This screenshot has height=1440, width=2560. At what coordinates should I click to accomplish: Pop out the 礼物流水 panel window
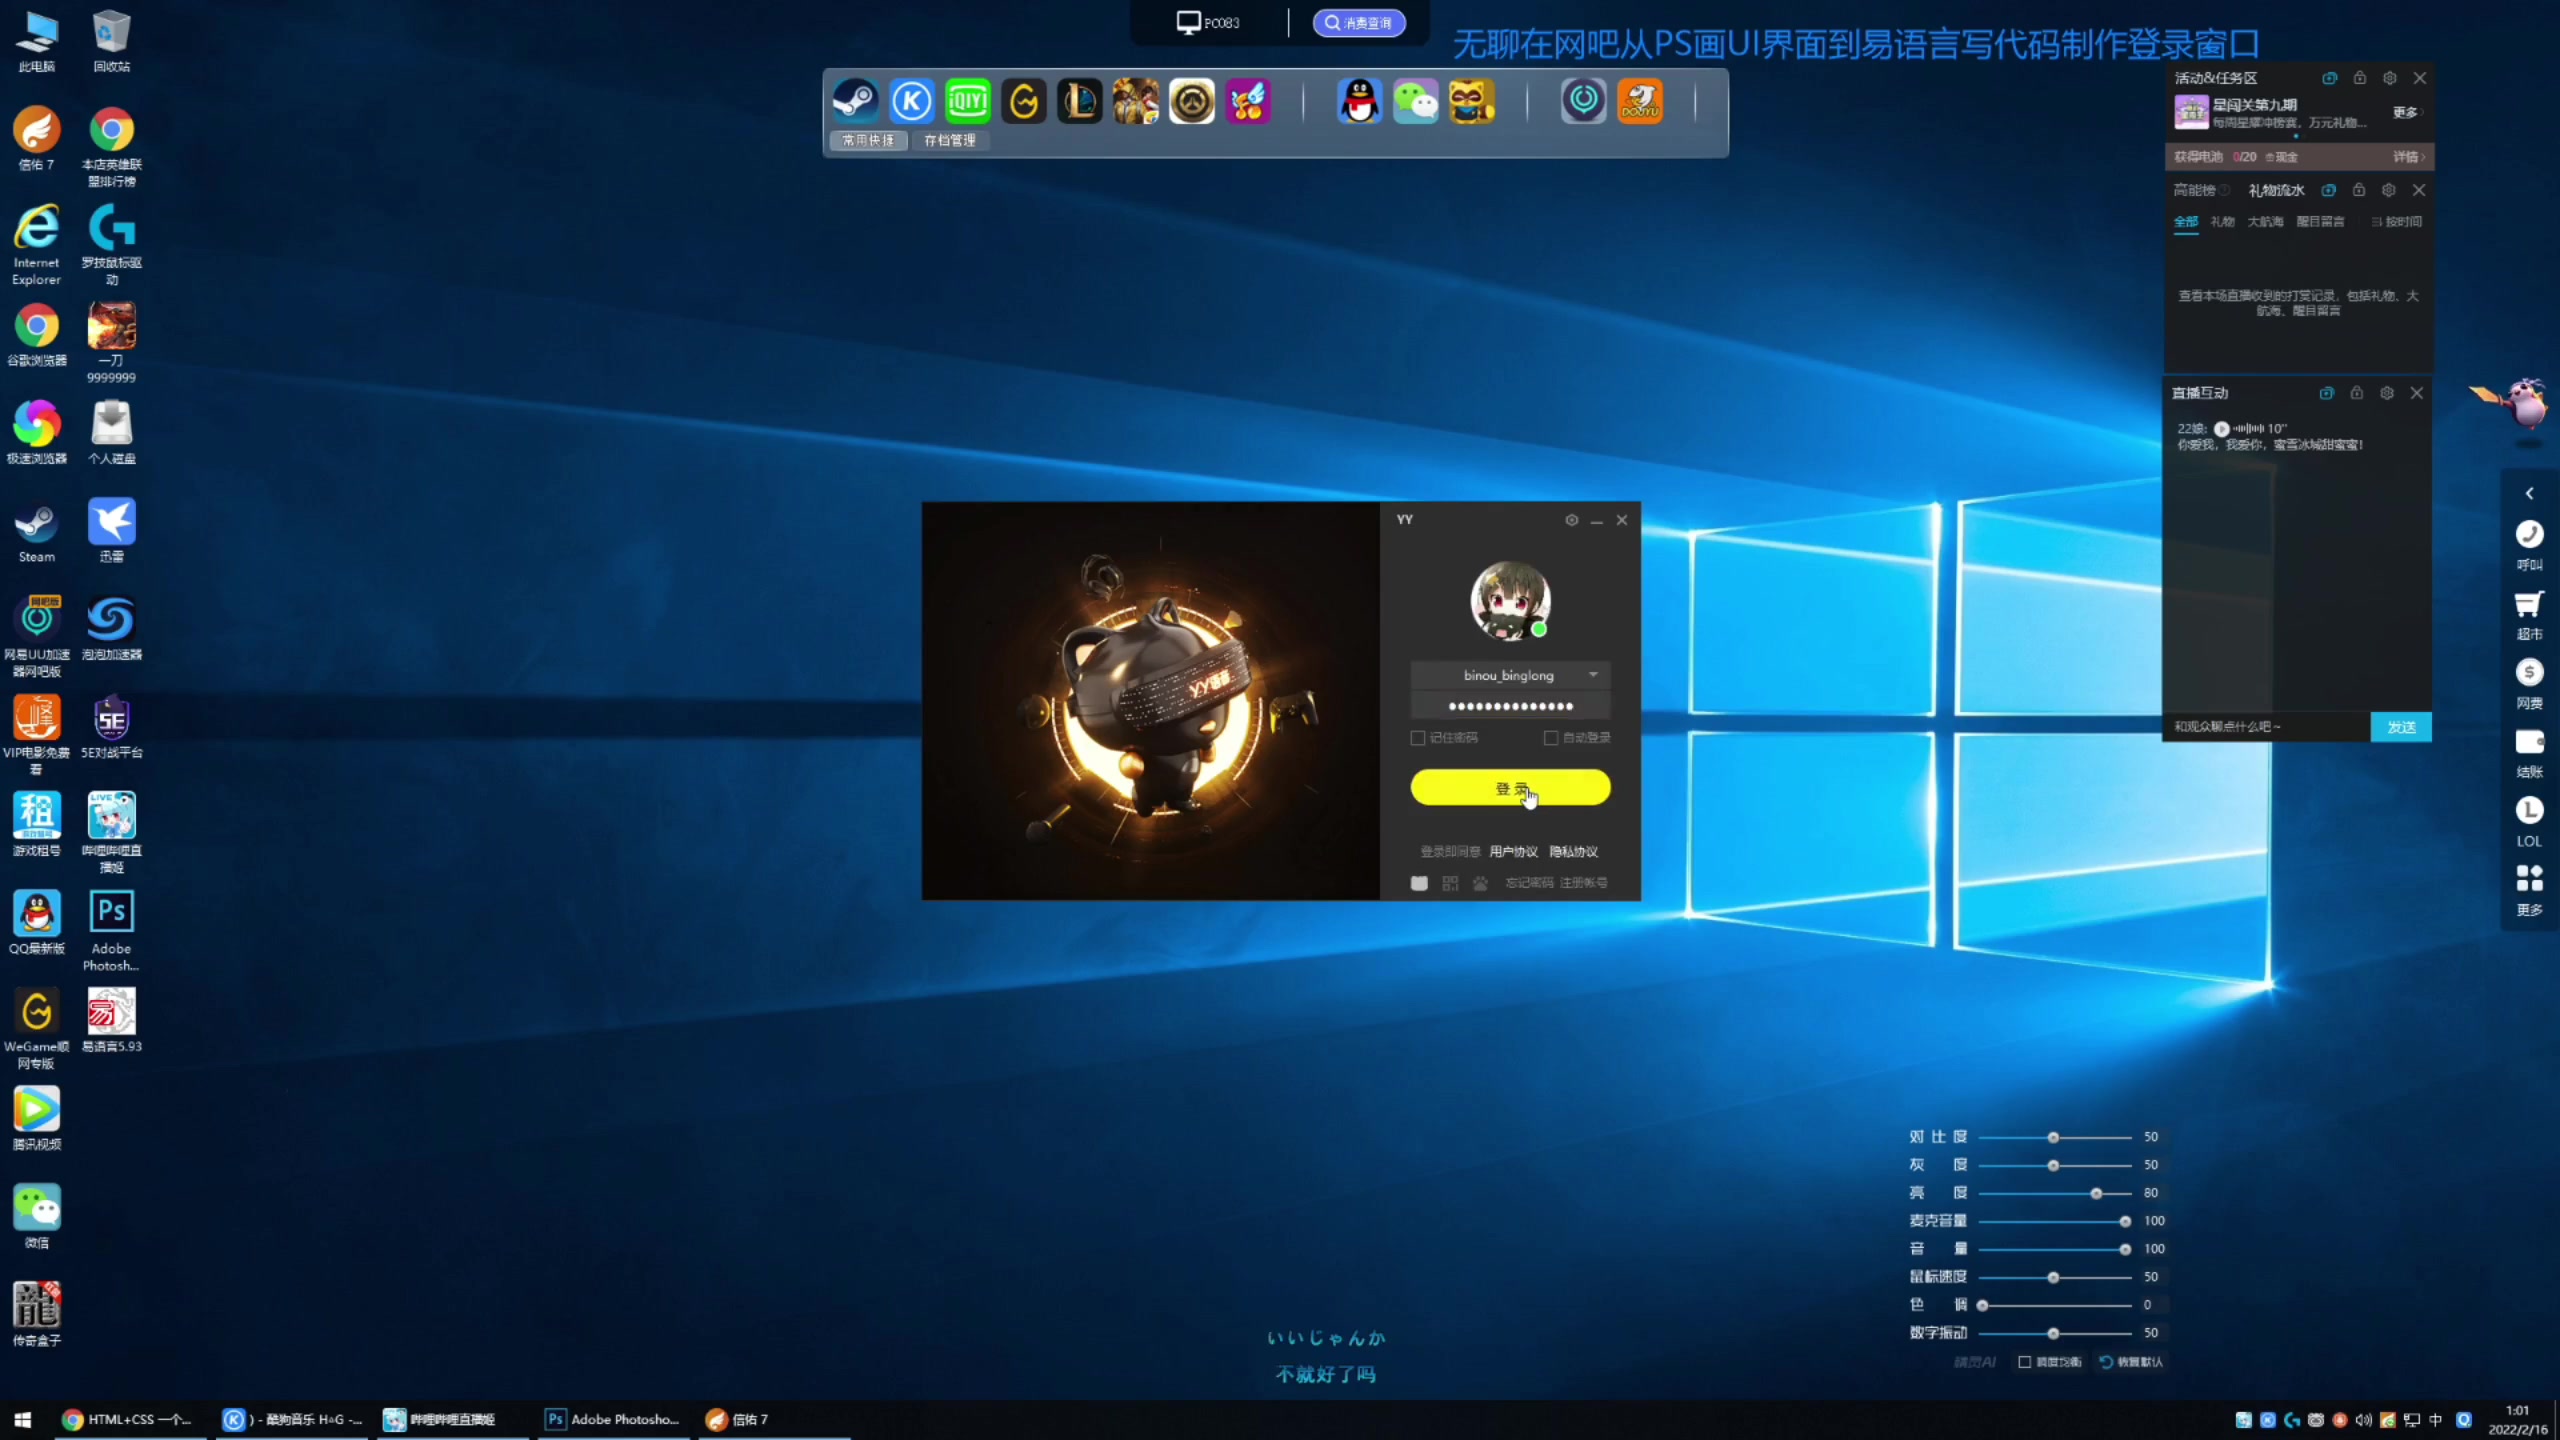coord(2329,190)
